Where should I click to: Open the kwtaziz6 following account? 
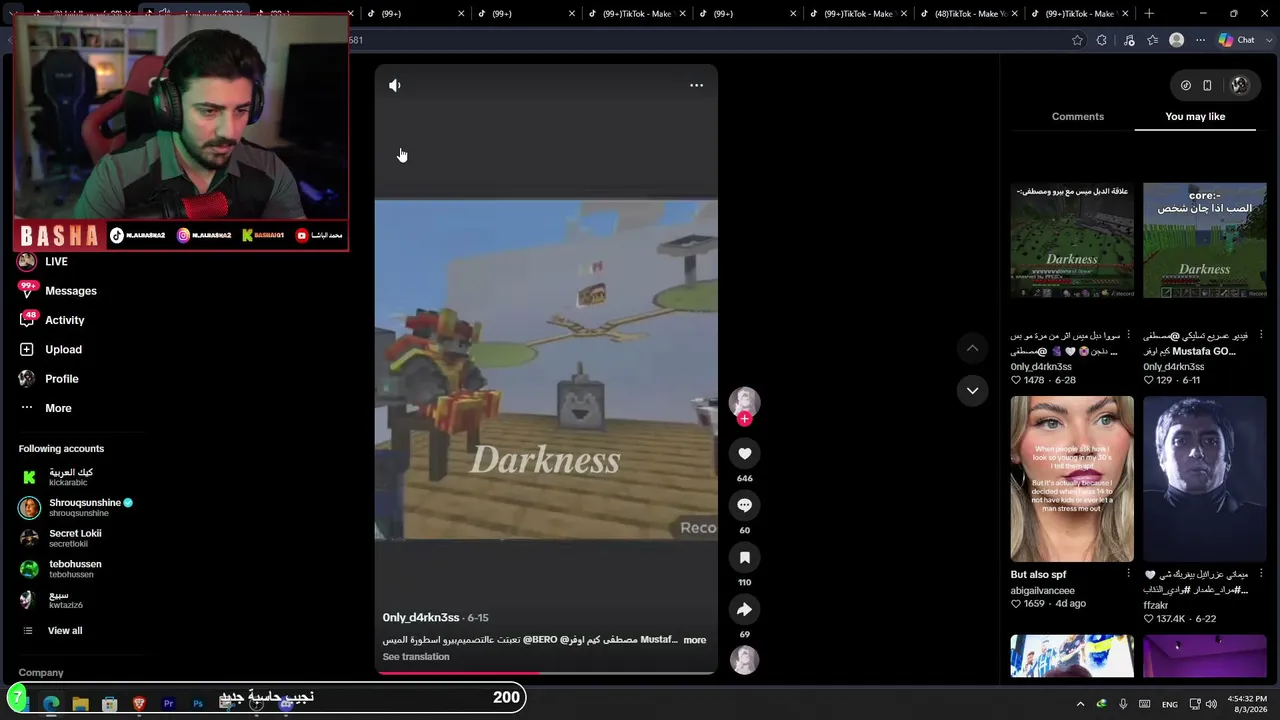click(x=52, y=600)
